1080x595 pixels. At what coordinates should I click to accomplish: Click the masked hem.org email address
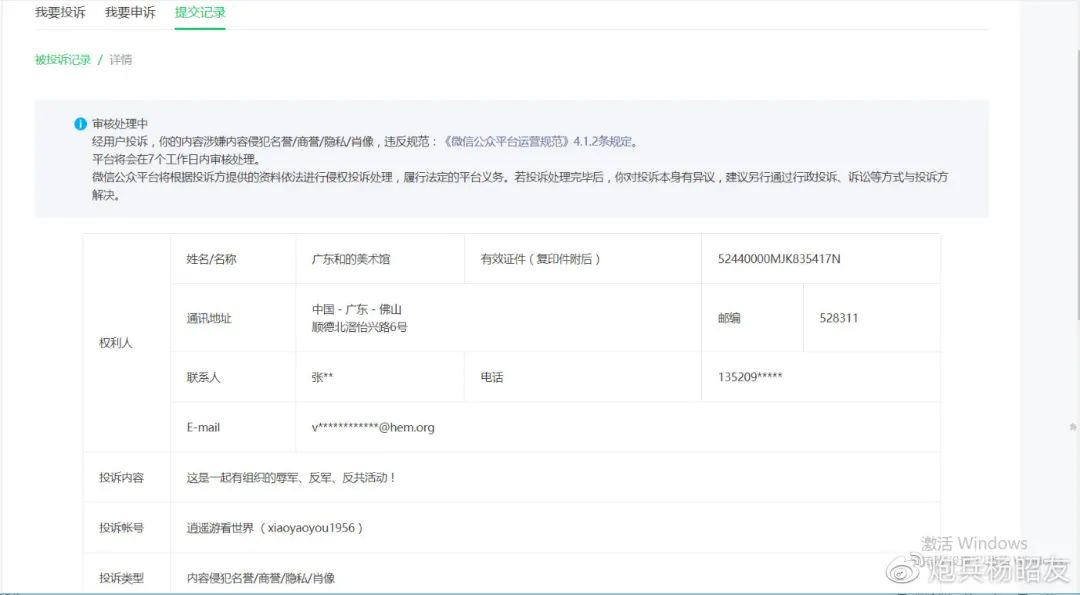[373, 427]
